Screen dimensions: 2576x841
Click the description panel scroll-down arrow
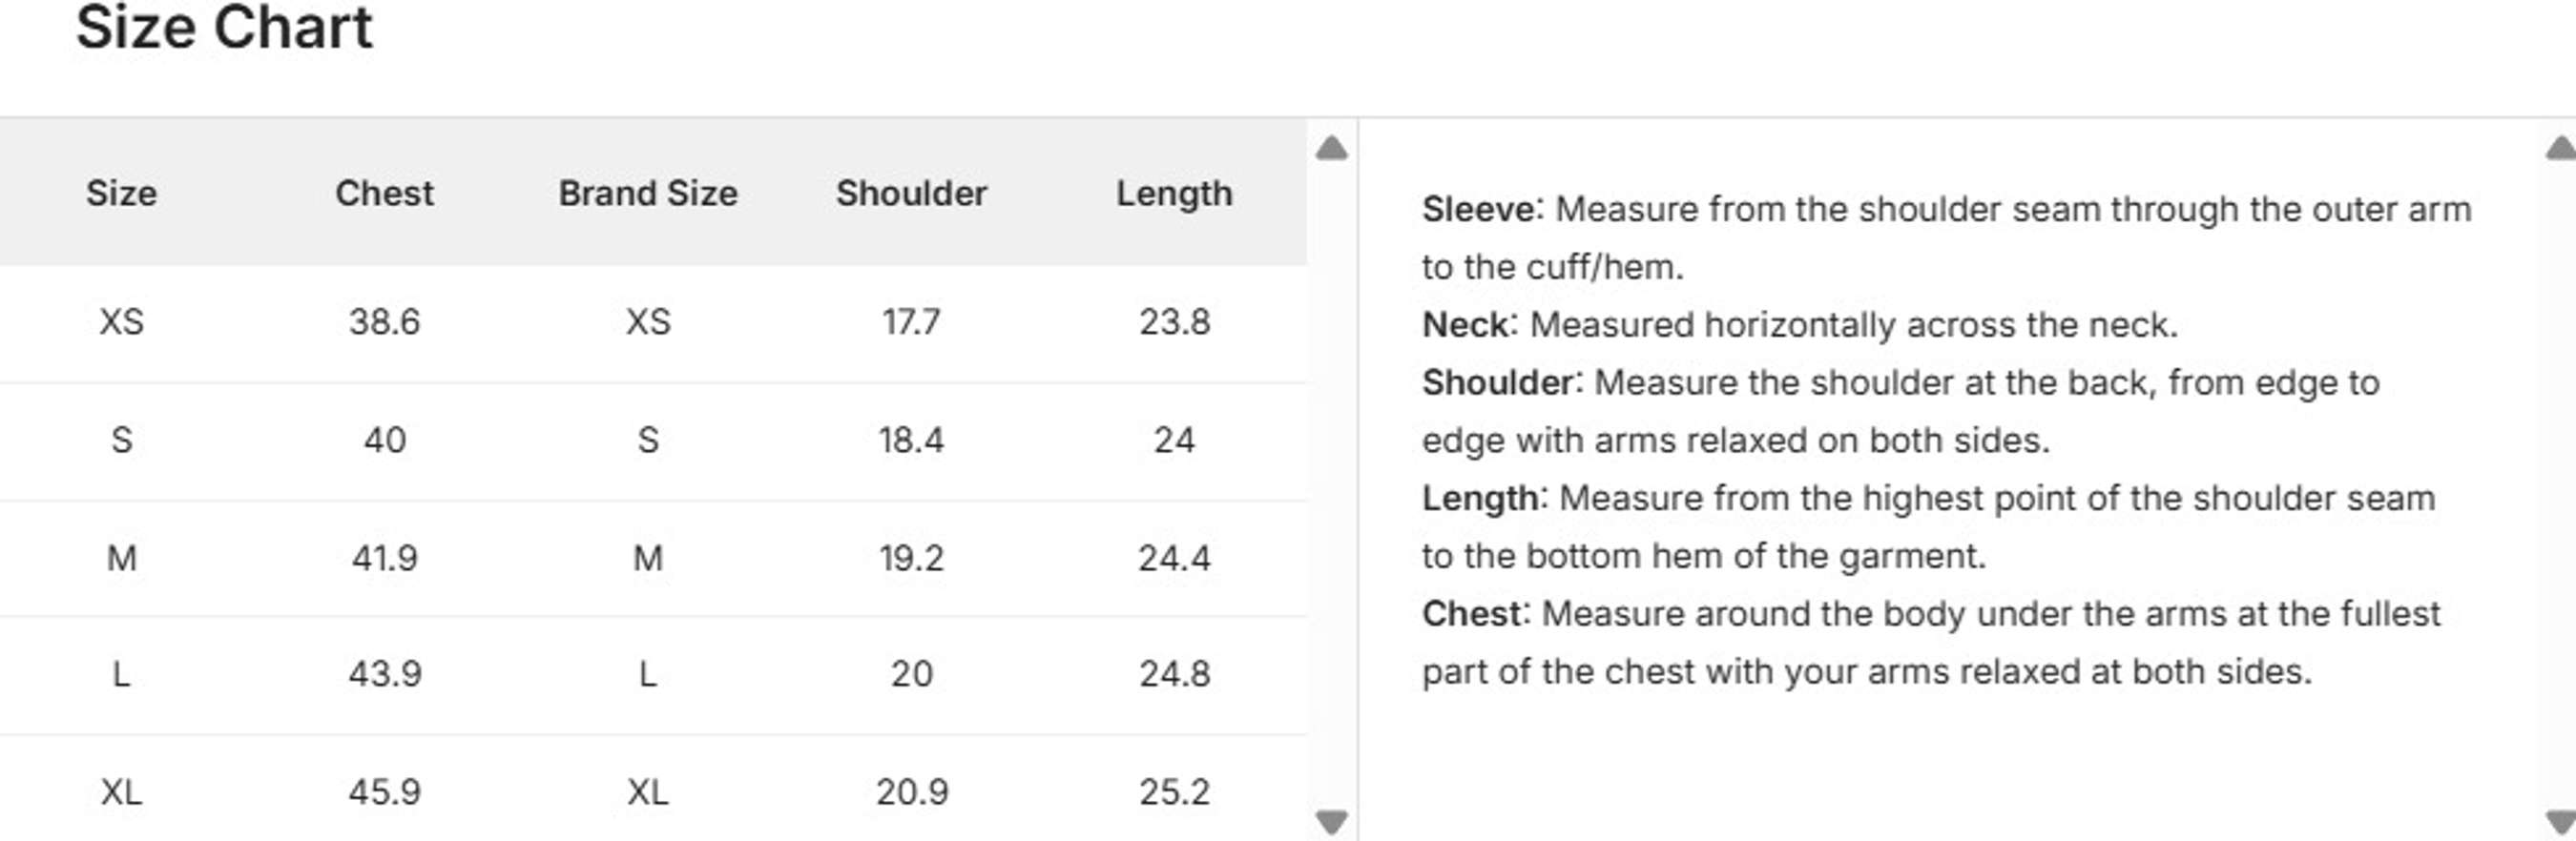point(2561,821)
